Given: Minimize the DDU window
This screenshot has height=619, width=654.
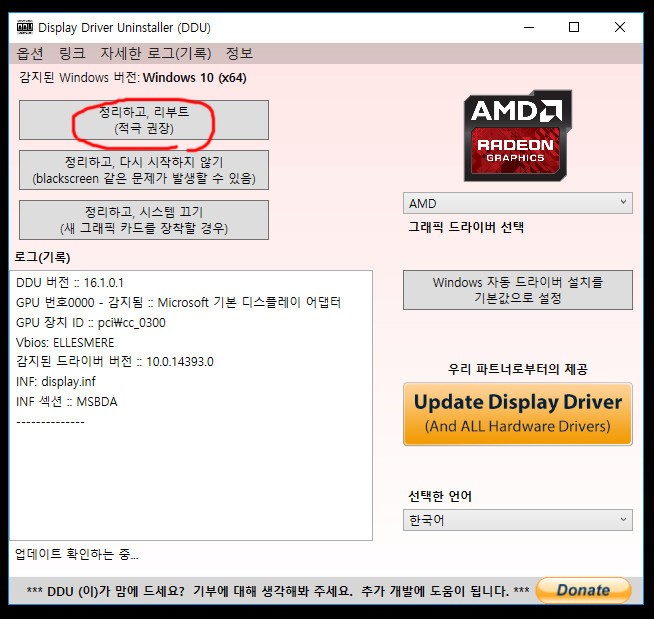Looking at the screenshot, I should click(x=529, y=28).
